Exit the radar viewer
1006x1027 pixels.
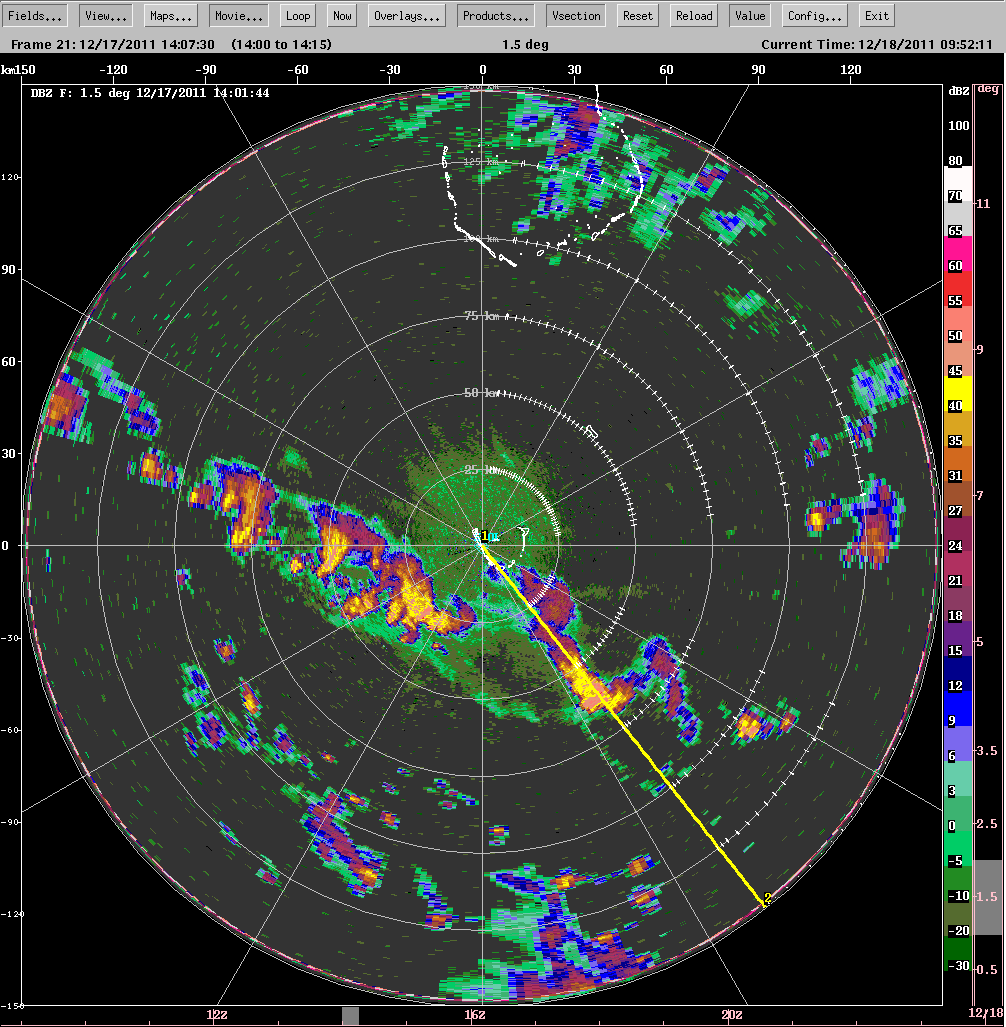[875, 15]
